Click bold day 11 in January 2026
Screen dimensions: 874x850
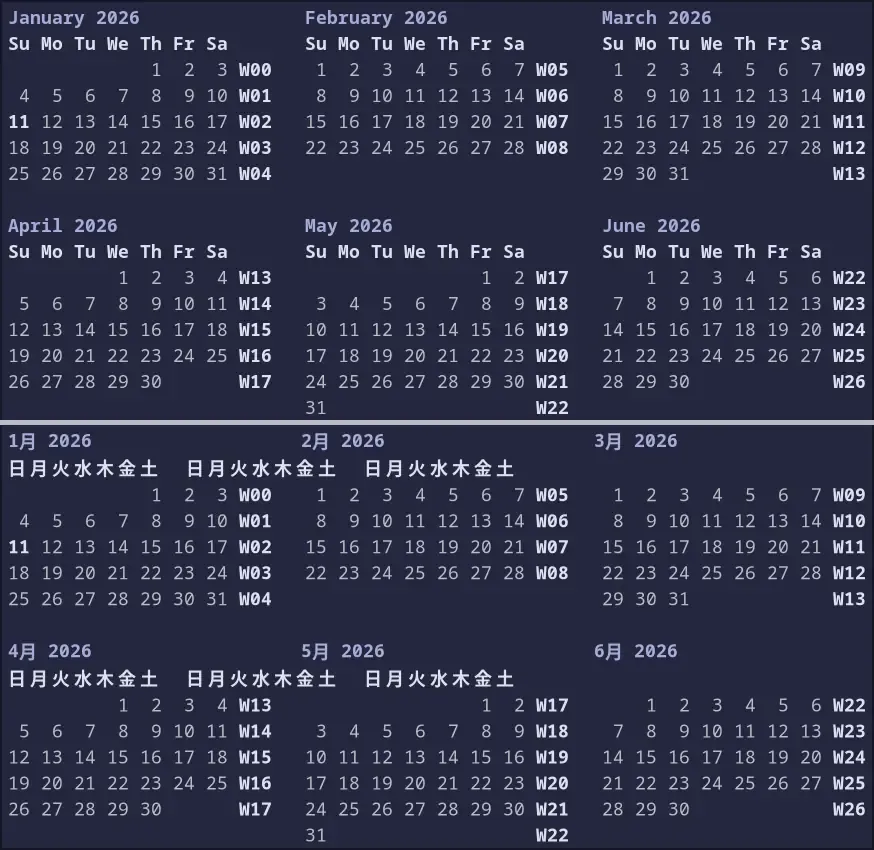coord(19,122)
